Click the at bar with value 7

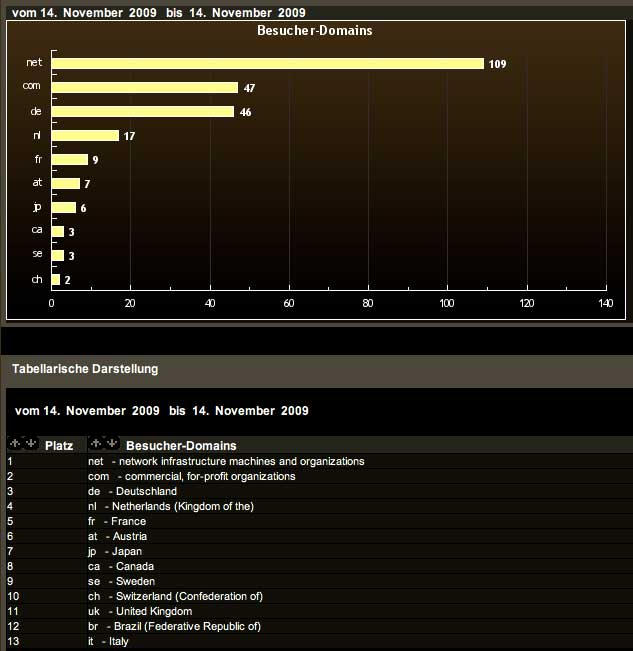point(65,183)
